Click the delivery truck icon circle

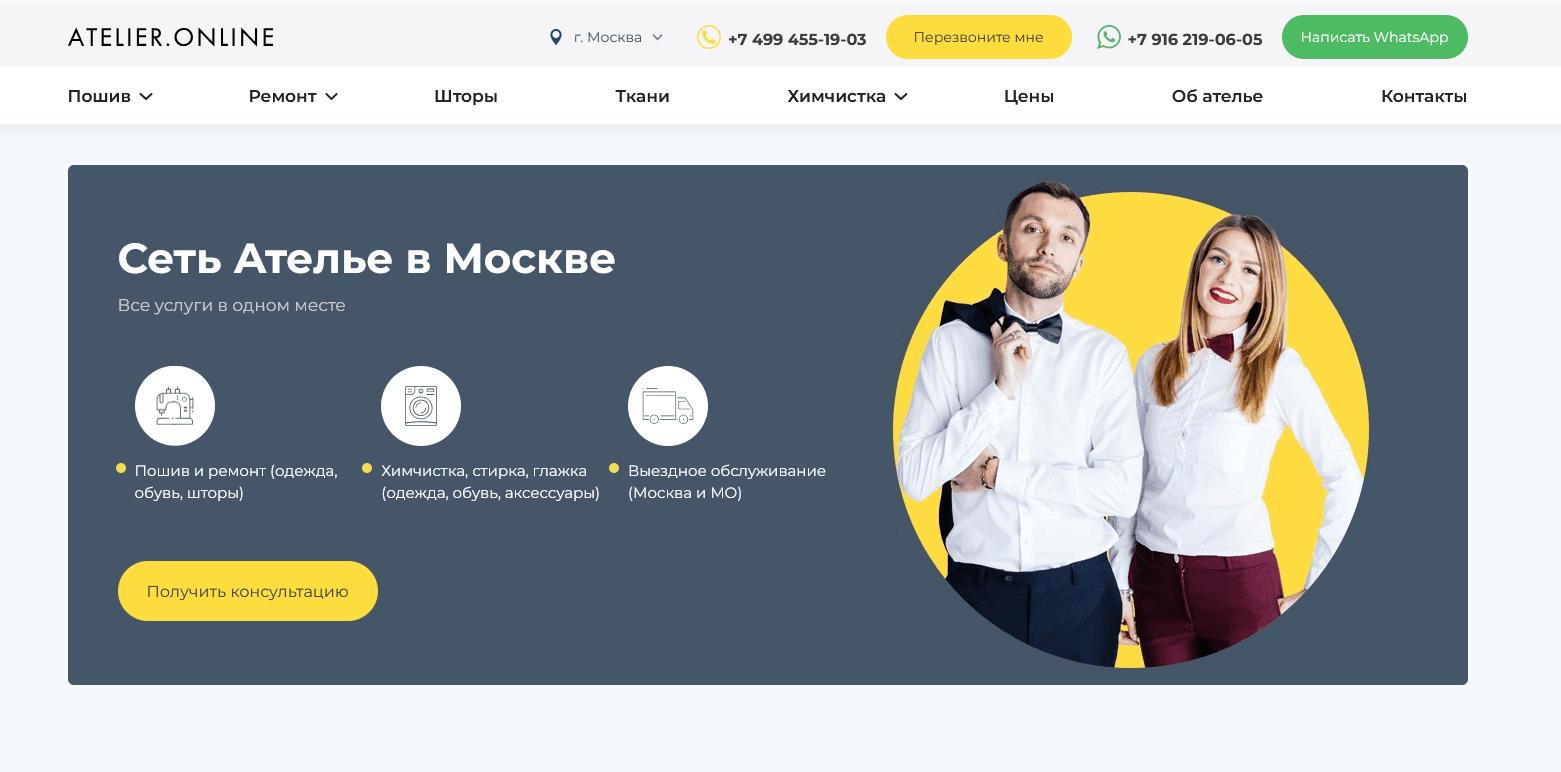[668, 406]
